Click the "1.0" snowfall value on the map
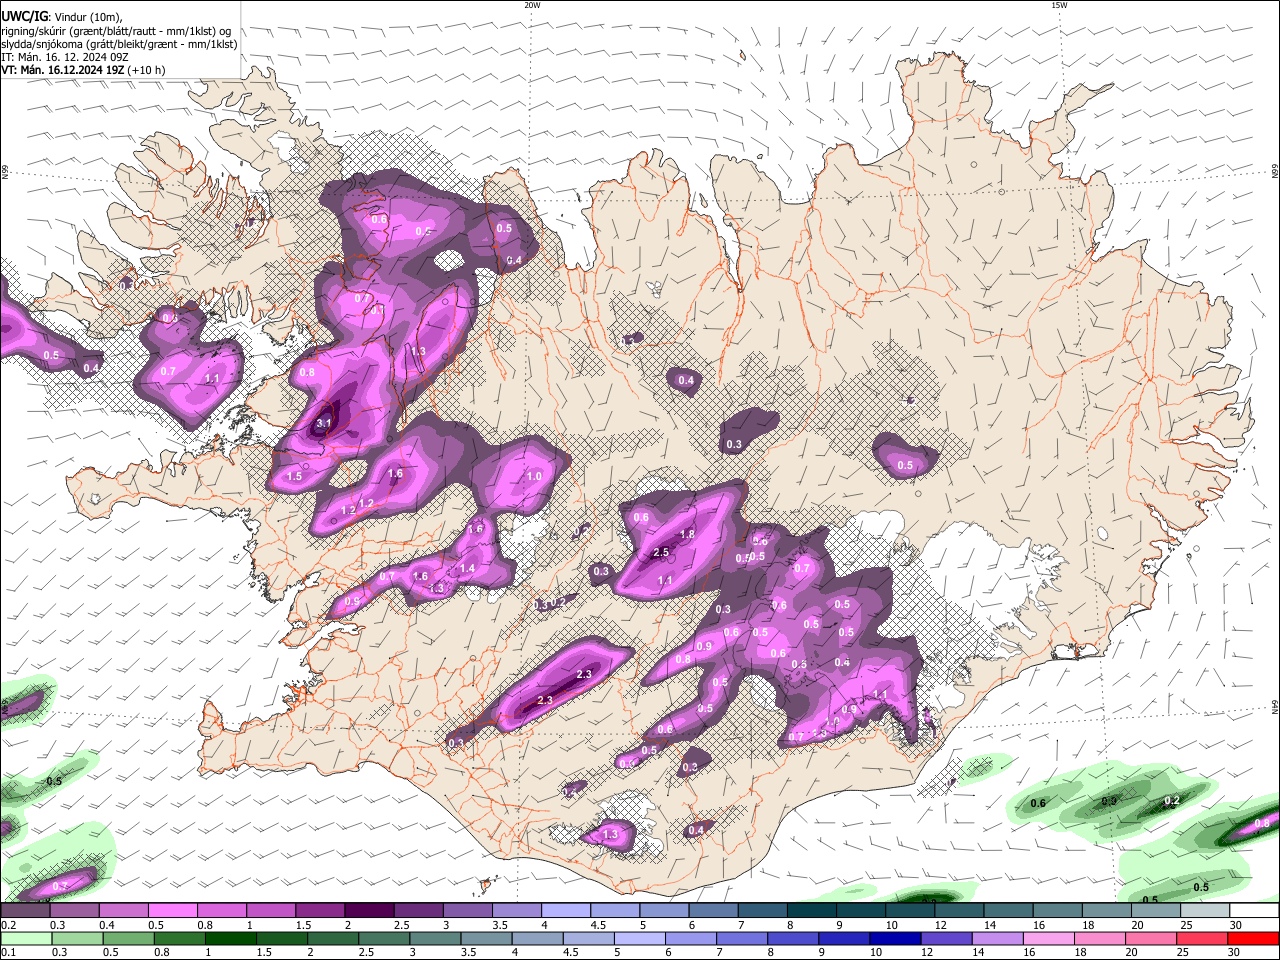Image resolution: width=1280 pixels, height=960 pixels. (x=534, y=477)
